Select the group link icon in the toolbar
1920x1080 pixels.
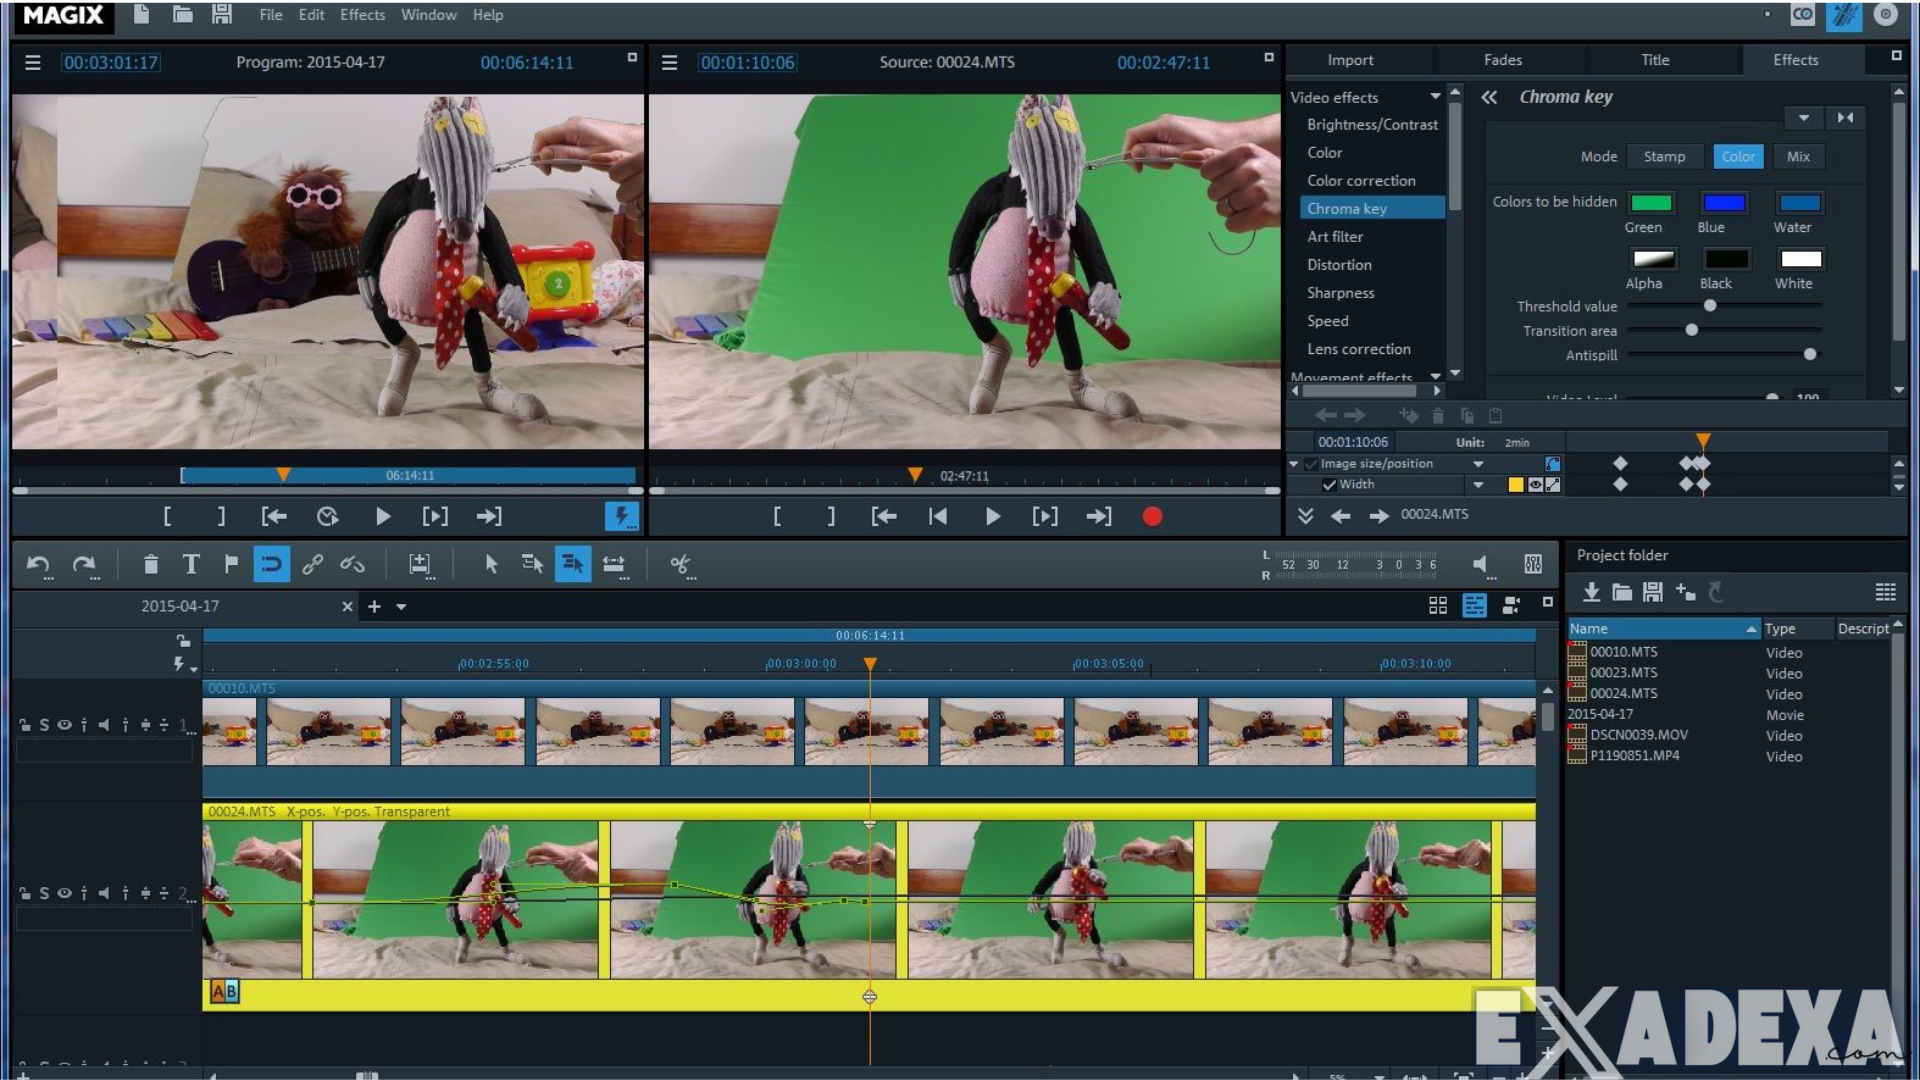(312, 565)
